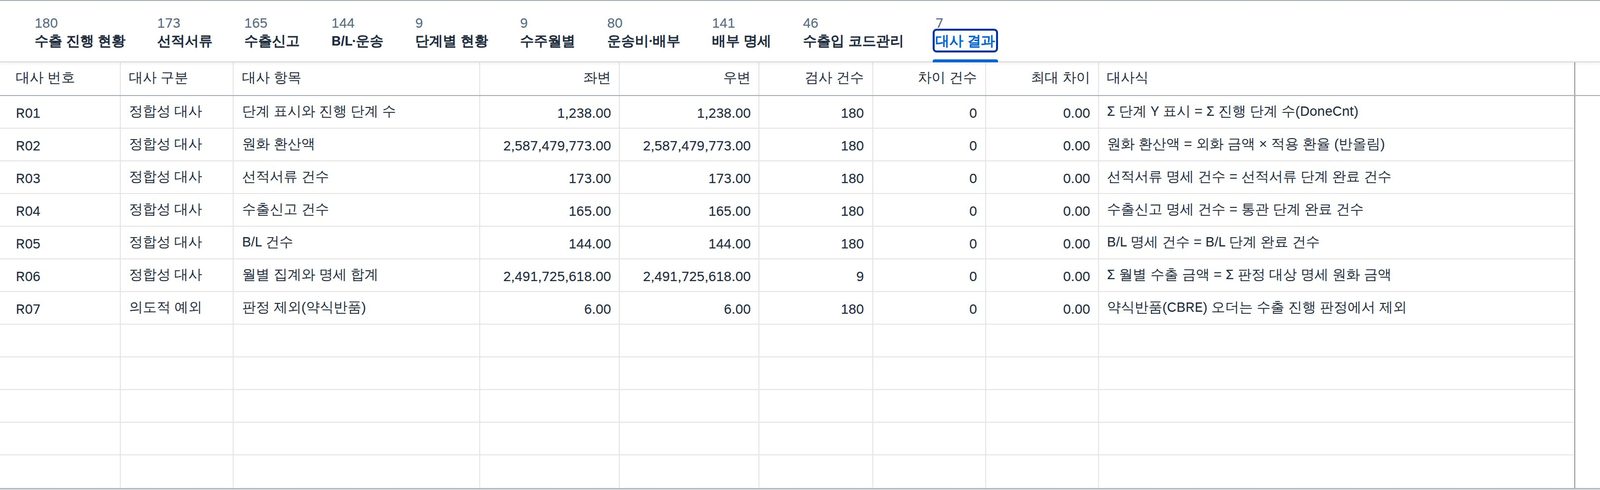Sort by the 대사 번호 column header
The image size is (1600, 490).
pyautogui.click(x=60, y=78)
